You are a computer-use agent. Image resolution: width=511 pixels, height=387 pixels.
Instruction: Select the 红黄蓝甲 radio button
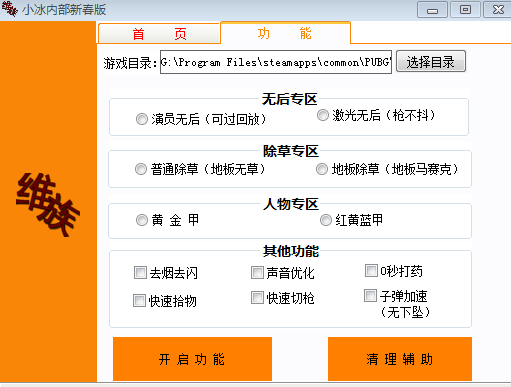click(326, 220)
